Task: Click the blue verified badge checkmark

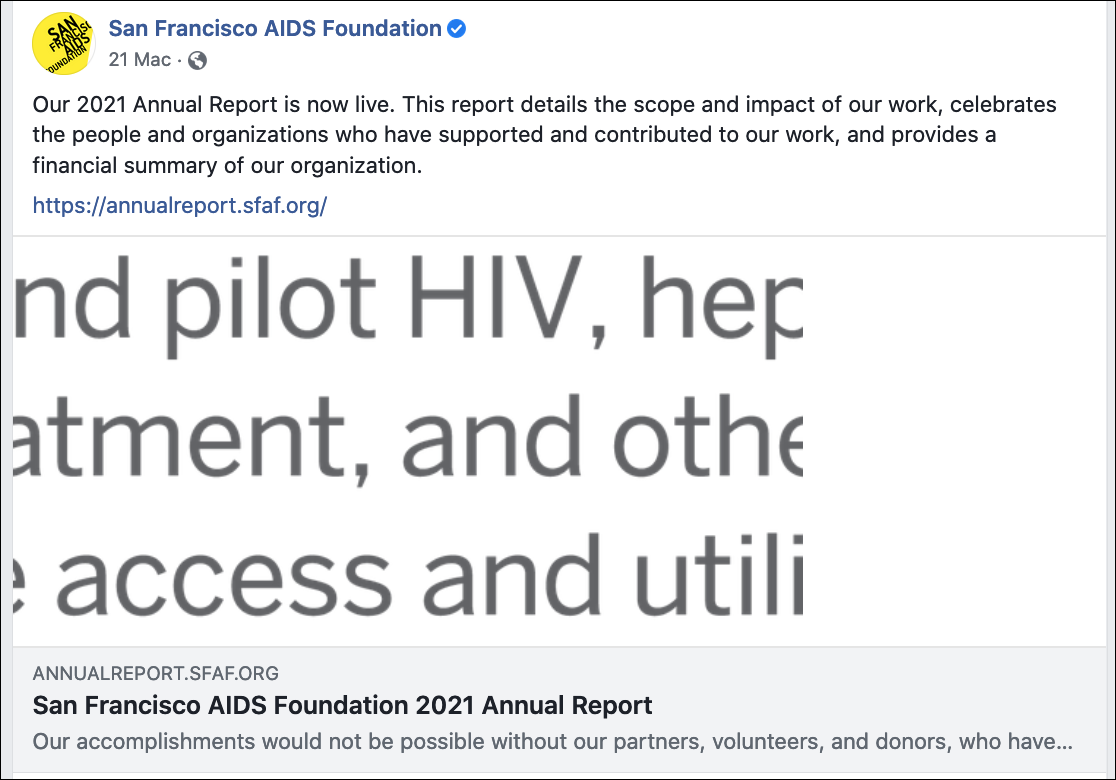Action: (x=456, y=28)
